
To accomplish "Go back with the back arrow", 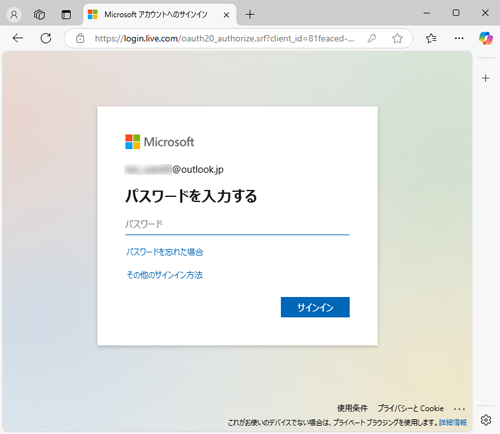I will pyautogui.click(x=18, y=38).
